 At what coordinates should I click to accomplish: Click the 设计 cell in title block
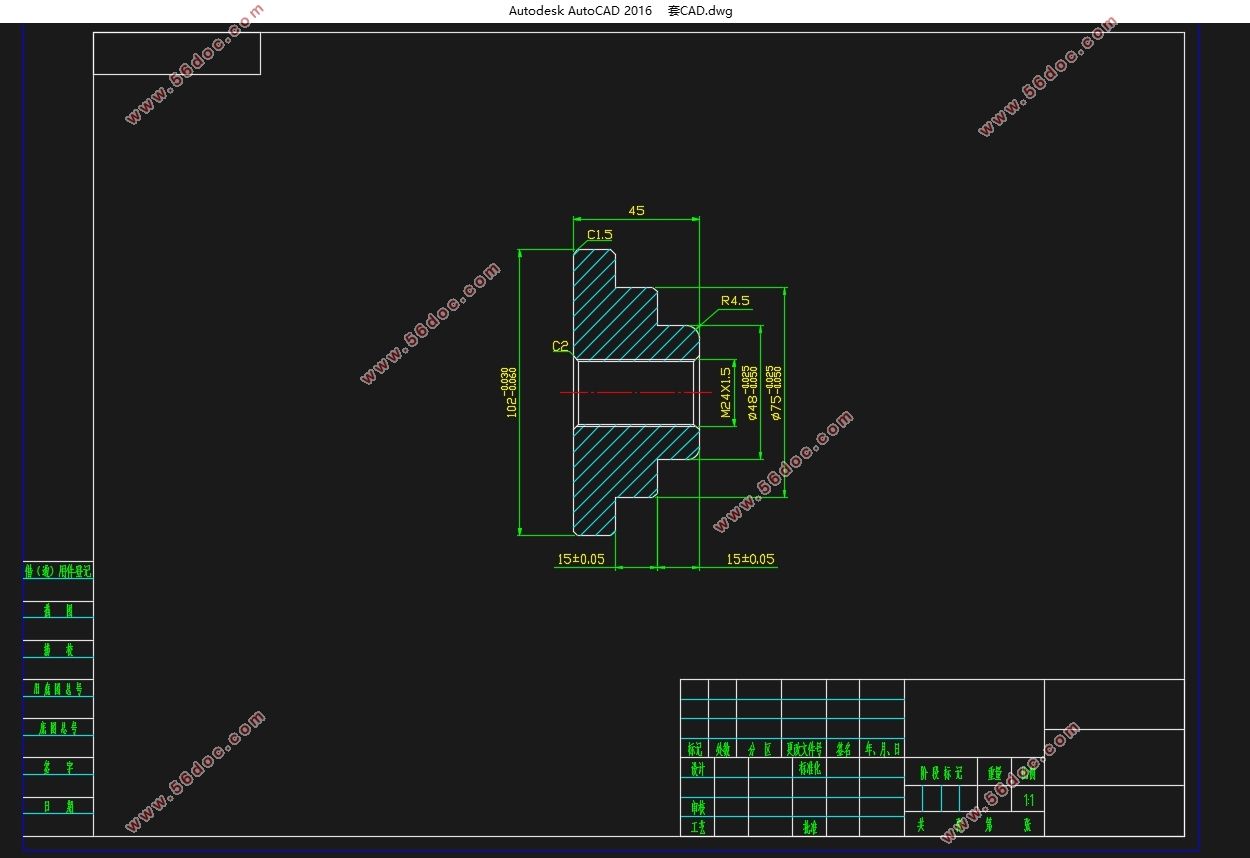(x=697, y=770)
